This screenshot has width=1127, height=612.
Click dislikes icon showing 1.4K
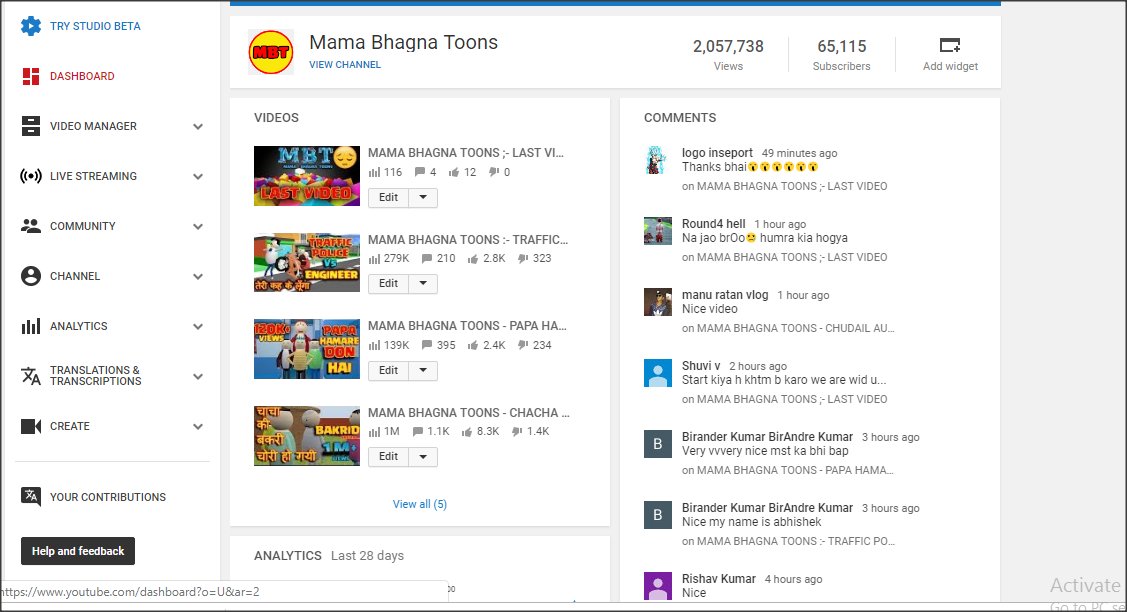click(x=517, y=431)
